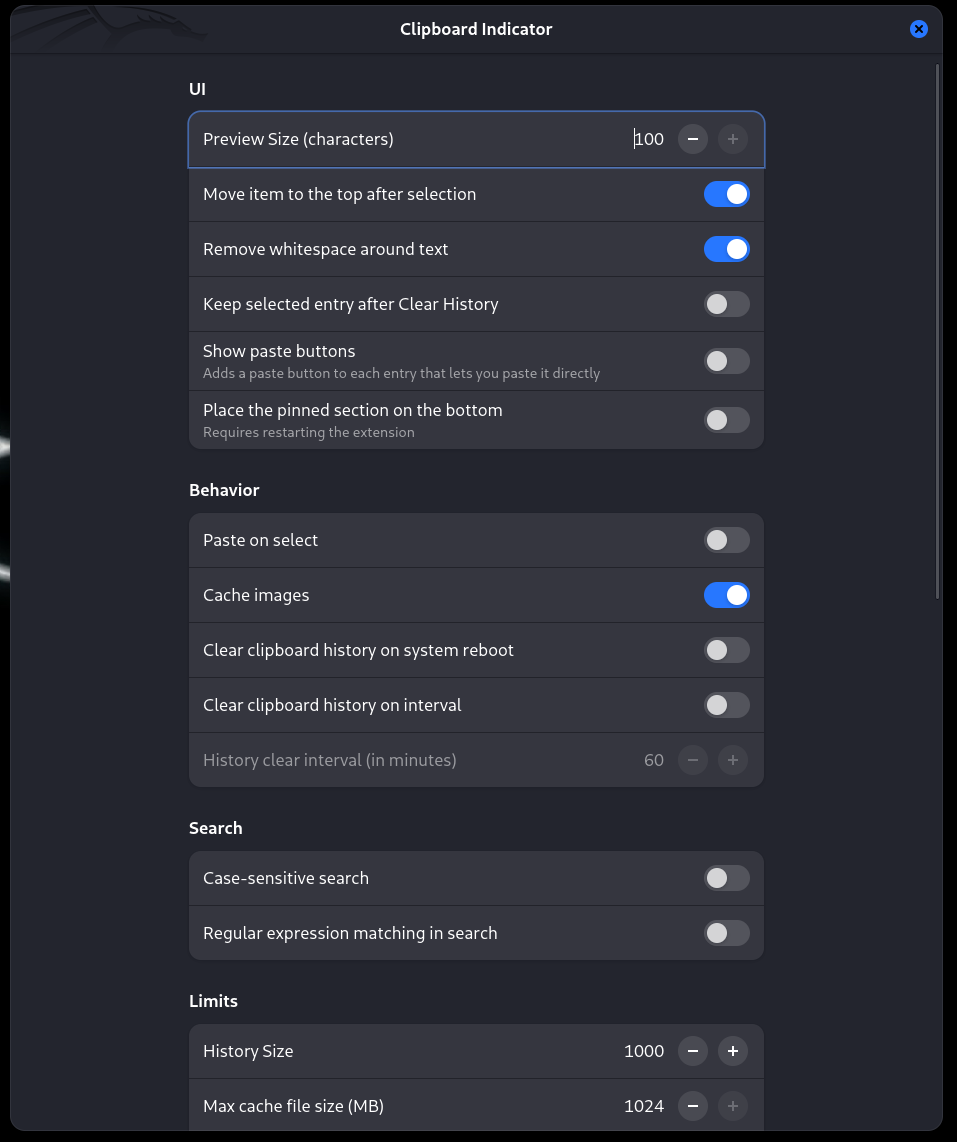Turn off Remove whitespace around text
Viewport: 957px width, 1142px height.
coord(726,249)
